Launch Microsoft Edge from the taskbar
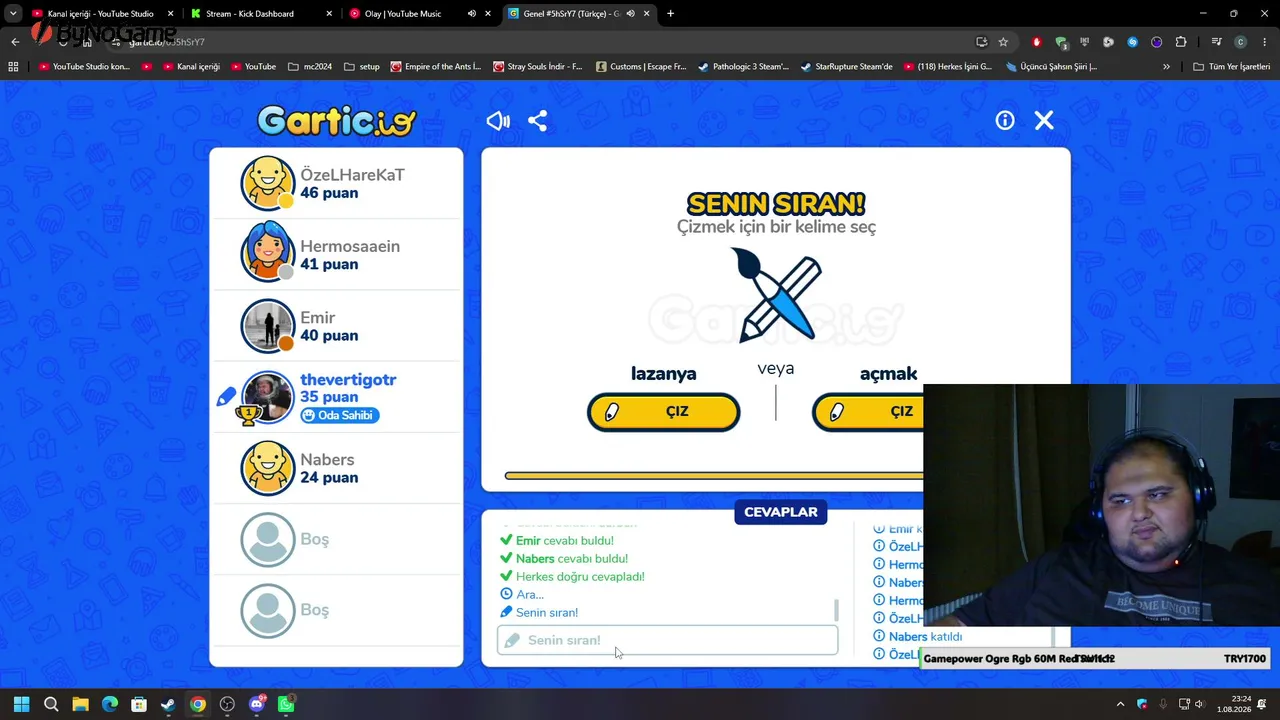Screen dimensions: 1280x720 [x=110, y=704]
